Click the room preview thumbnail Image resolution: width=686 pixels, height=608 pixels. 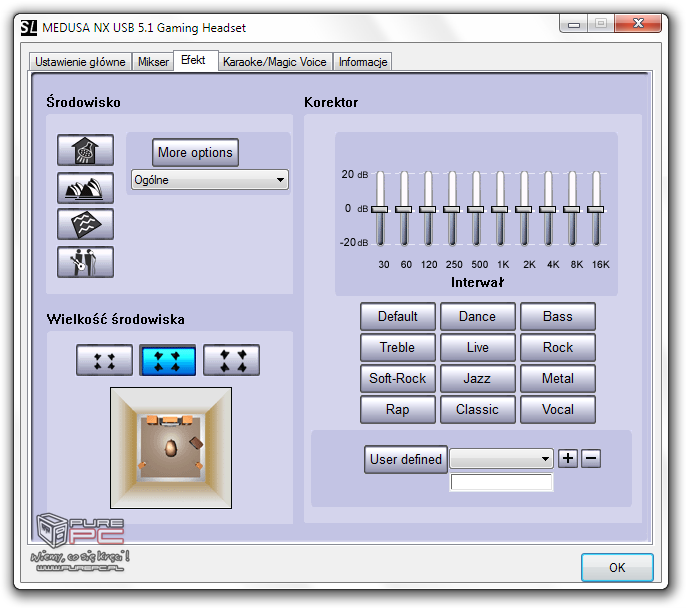[171, 448]
